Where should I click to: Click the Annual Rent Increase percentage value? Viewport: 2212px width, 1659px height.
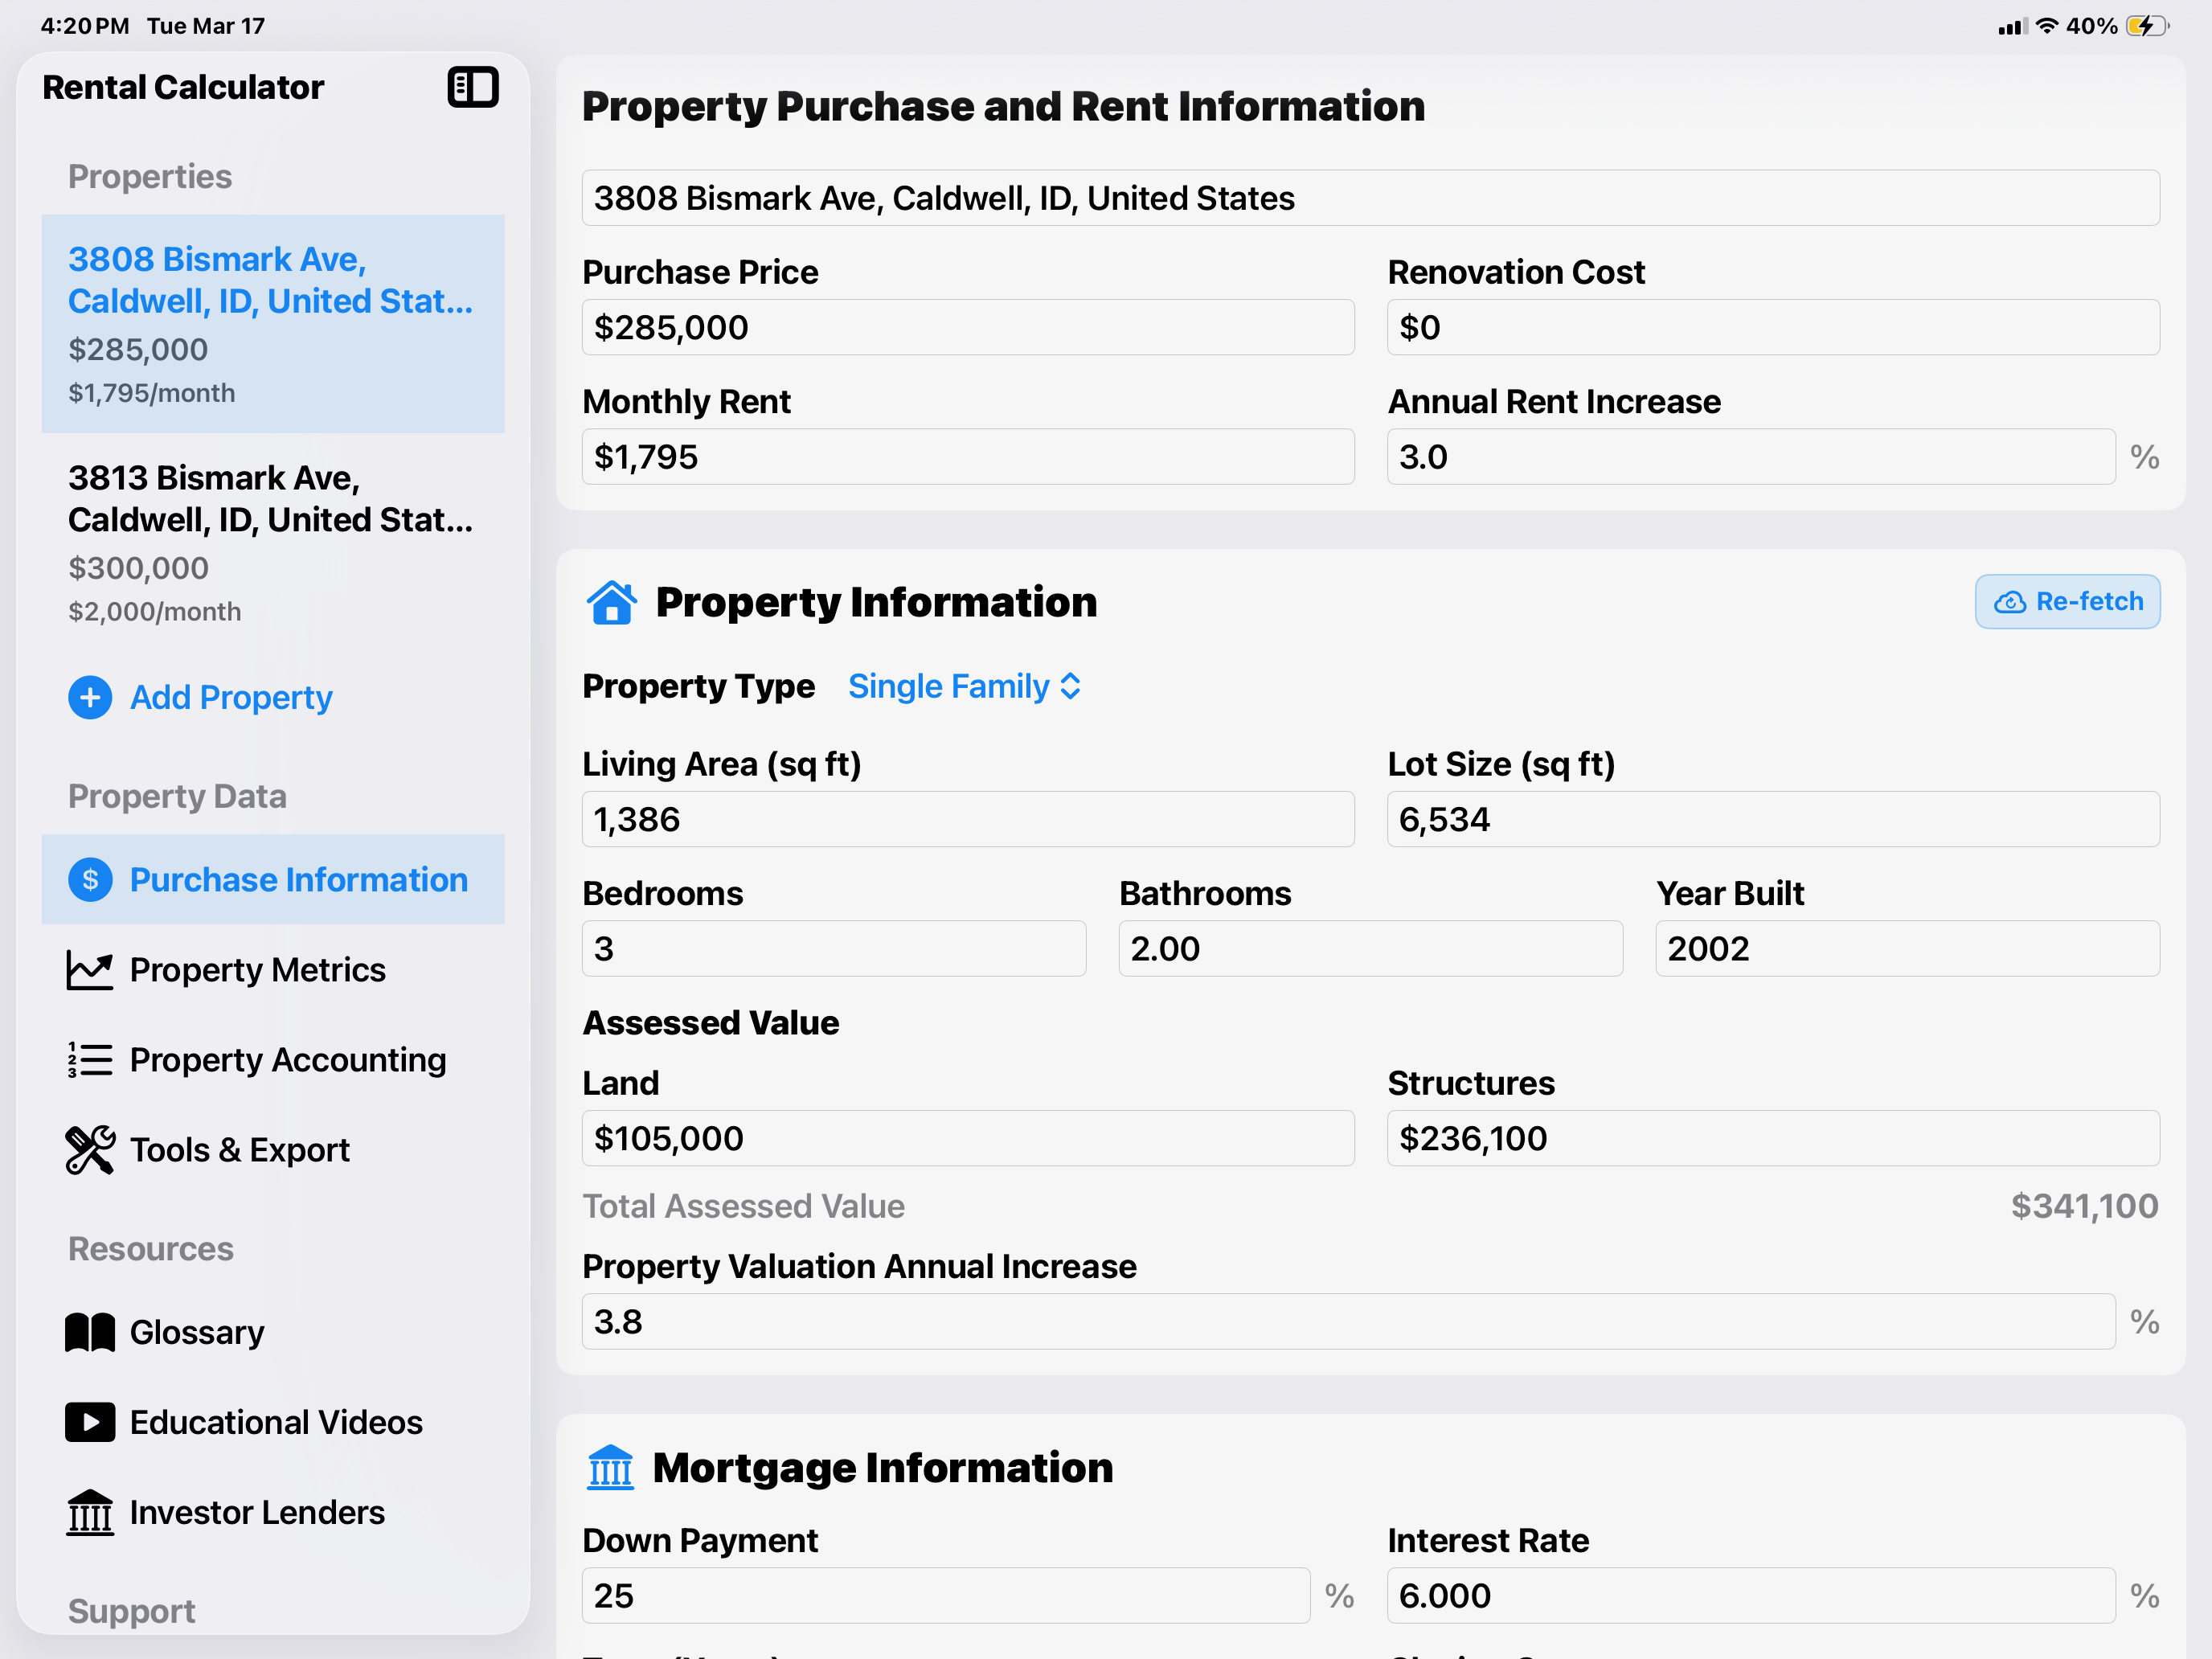point(1751,456)
